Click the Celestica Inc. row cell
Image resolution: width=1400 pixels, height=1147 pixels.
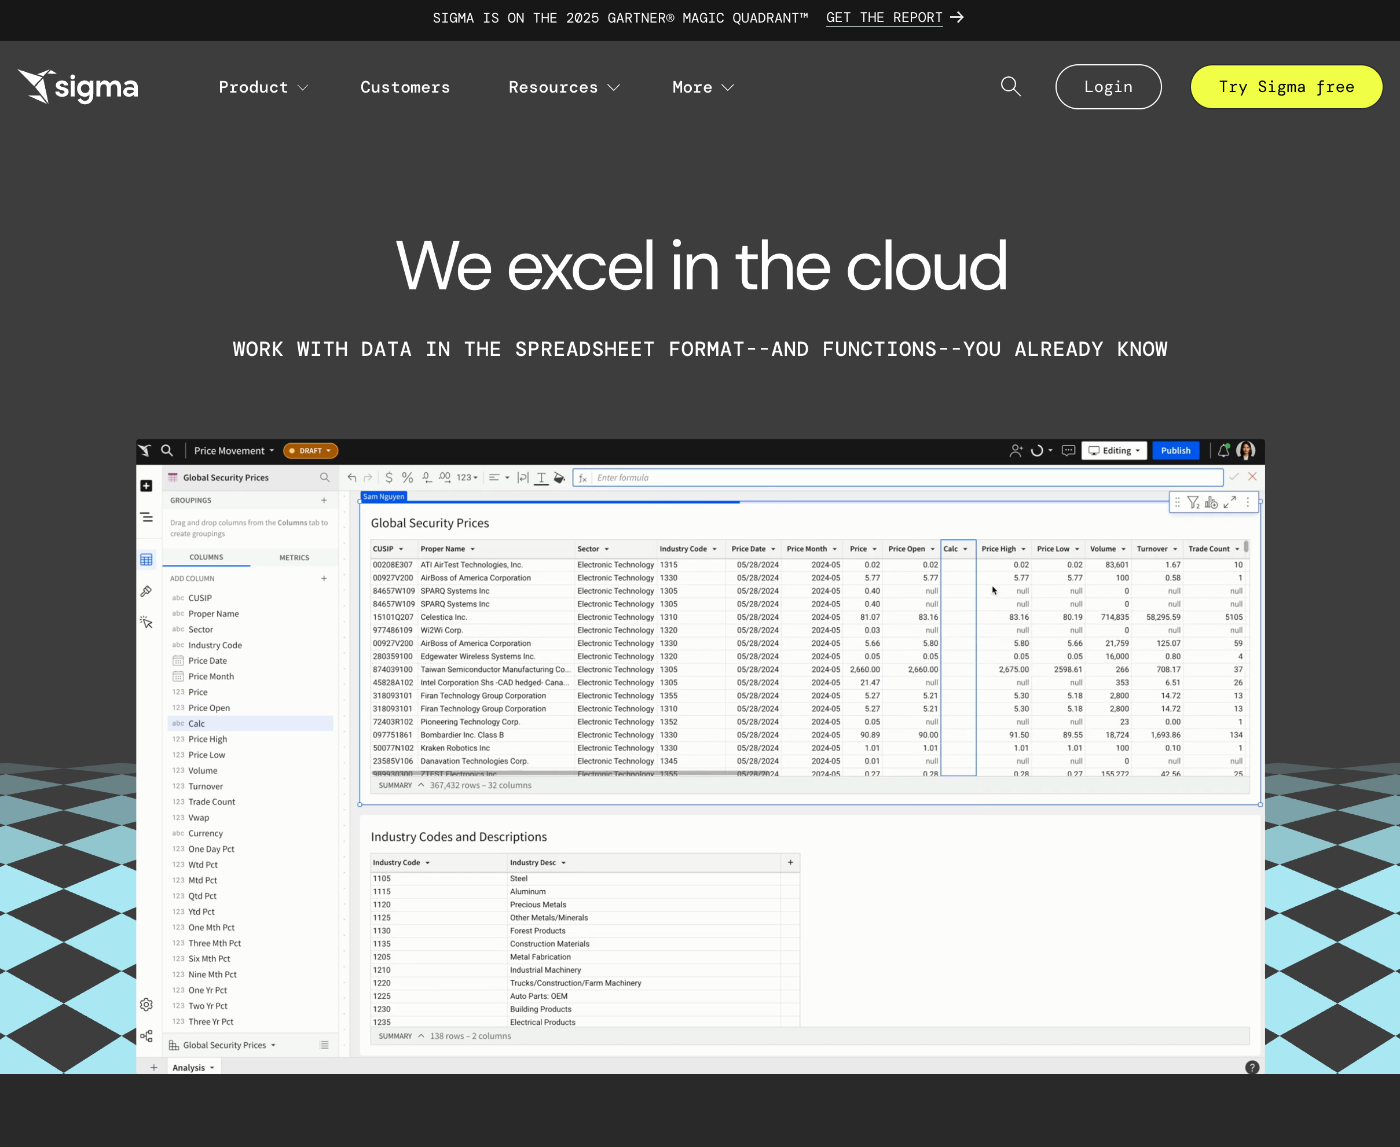point(496,617)
